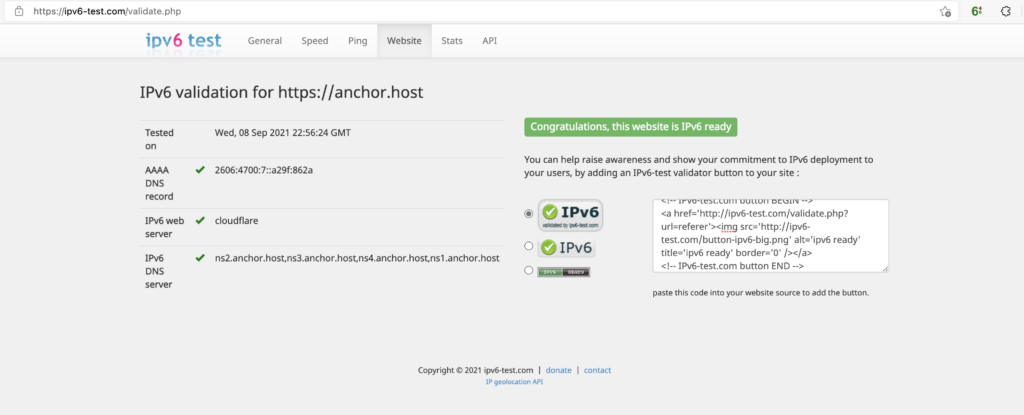Switch to the General tab

pyautogui.click(x=265, y=41)
